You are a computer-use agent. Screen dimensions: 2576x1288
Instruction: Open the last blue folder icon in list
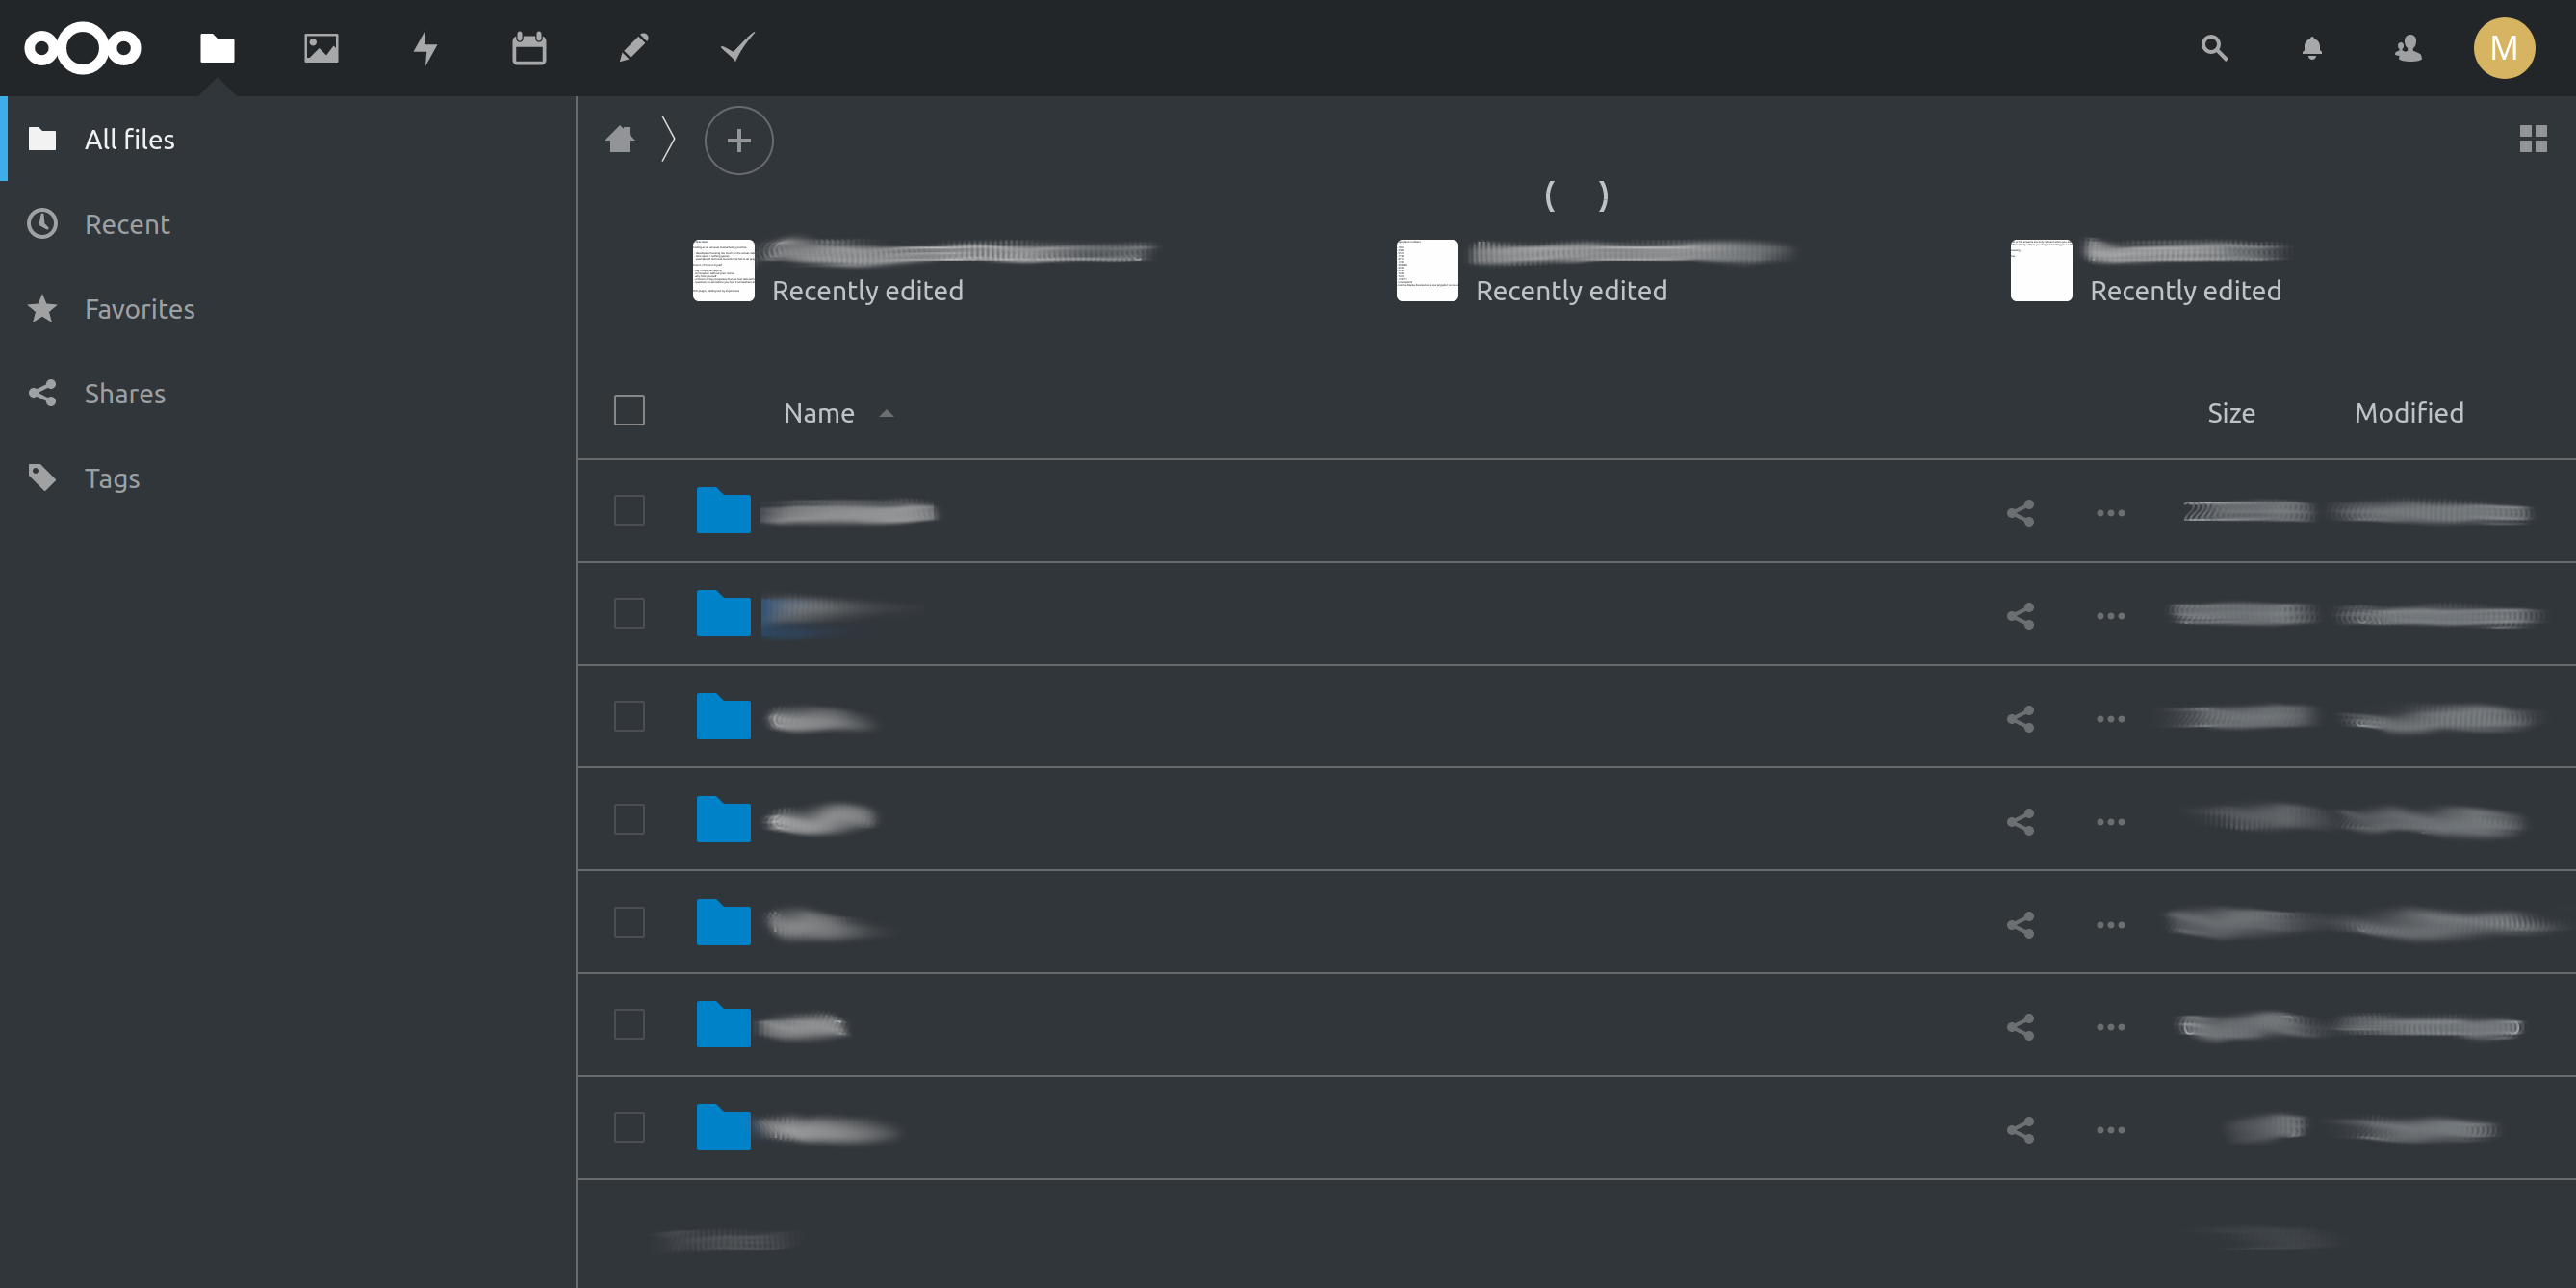pos(723,1127)
